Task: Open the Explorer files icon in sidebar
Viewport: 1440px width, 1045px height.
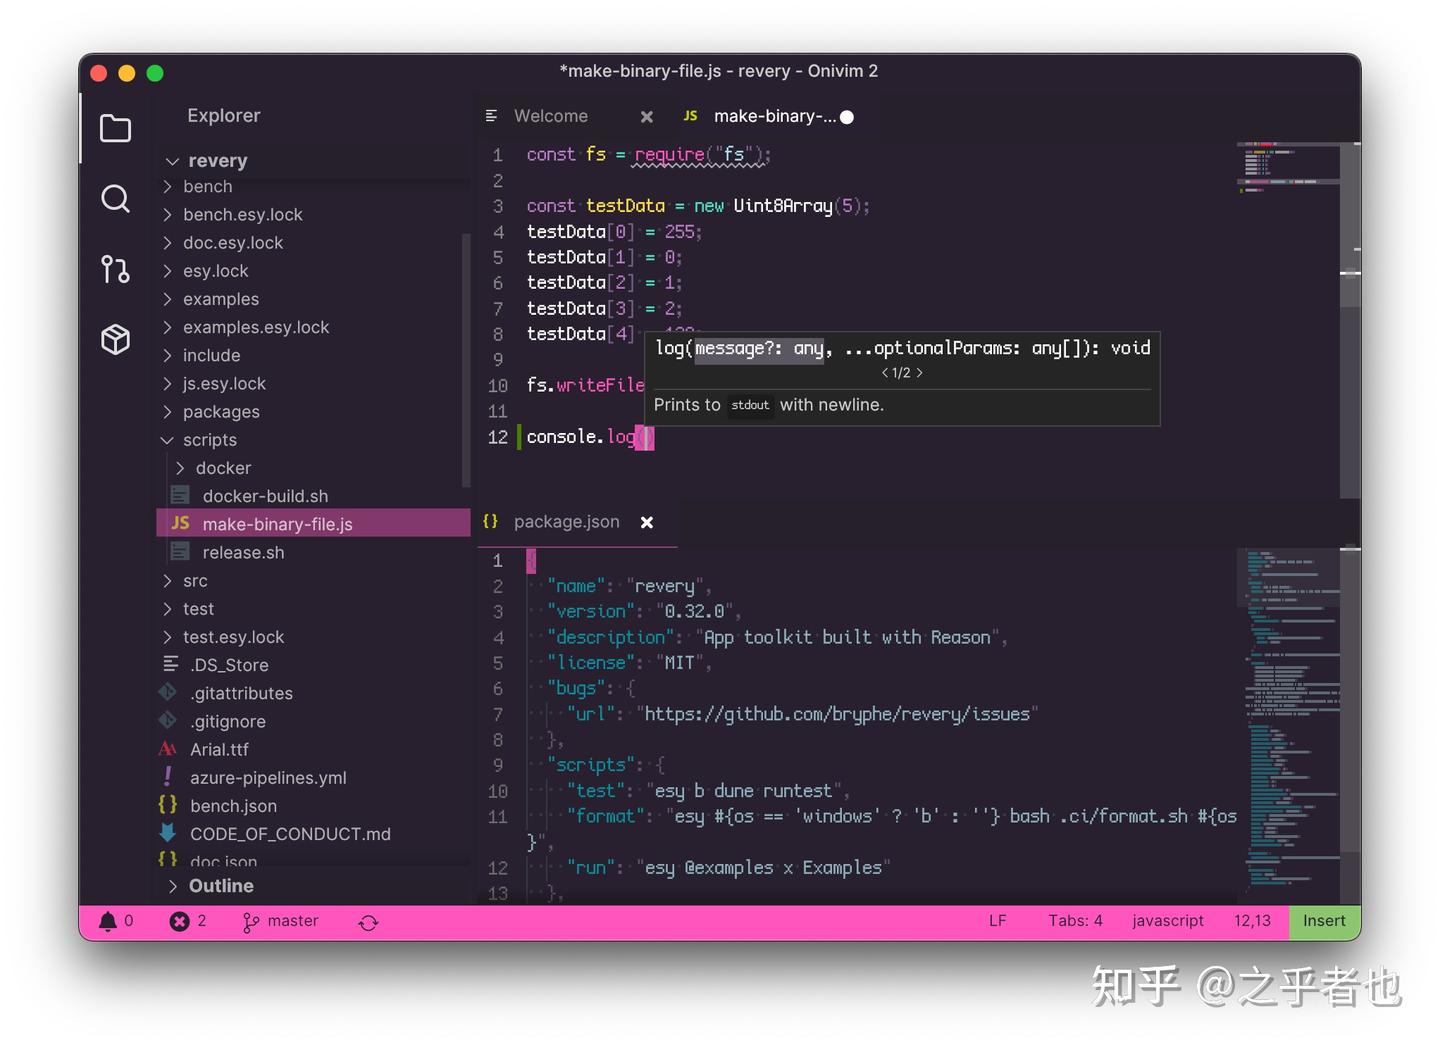Action: click(115, 128)
